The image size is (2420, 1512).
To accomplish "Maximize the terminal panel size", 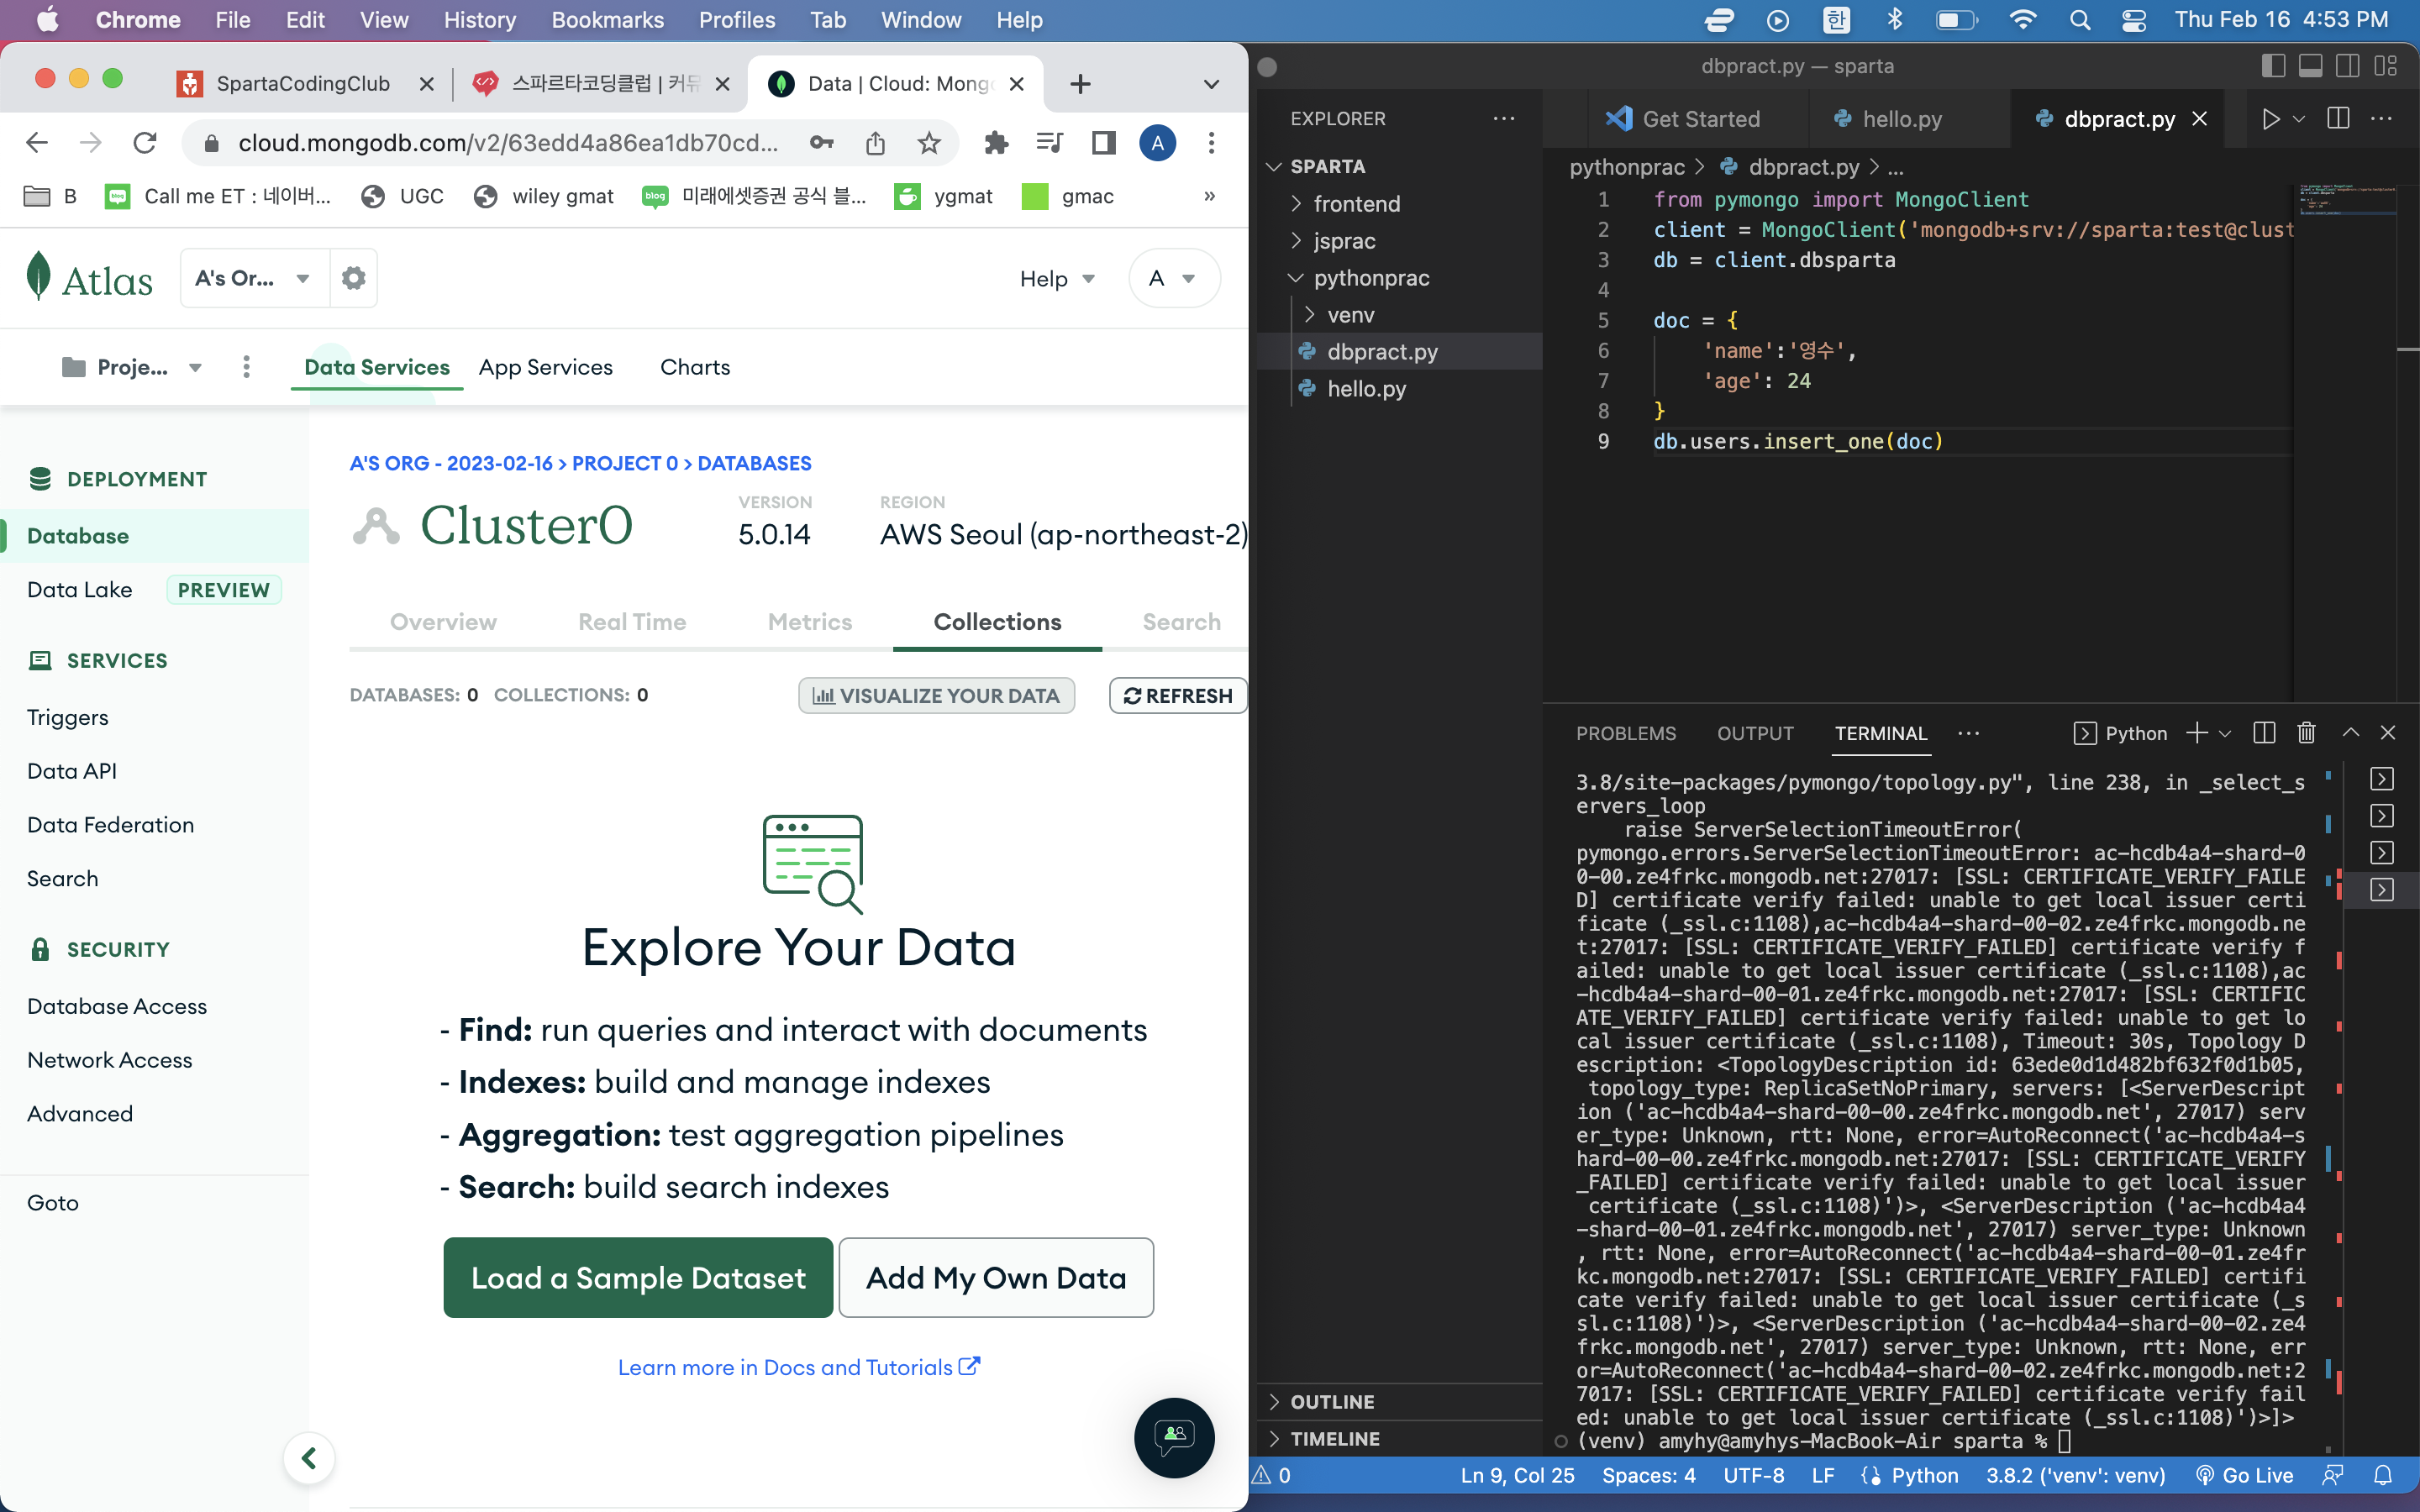I will 2351,733.
